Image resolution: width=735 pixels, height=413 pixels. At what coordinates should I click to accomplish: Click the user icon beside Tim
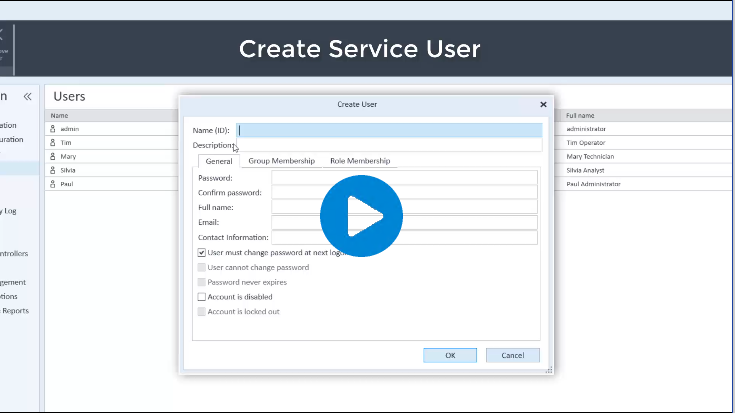tap(52, 143)
